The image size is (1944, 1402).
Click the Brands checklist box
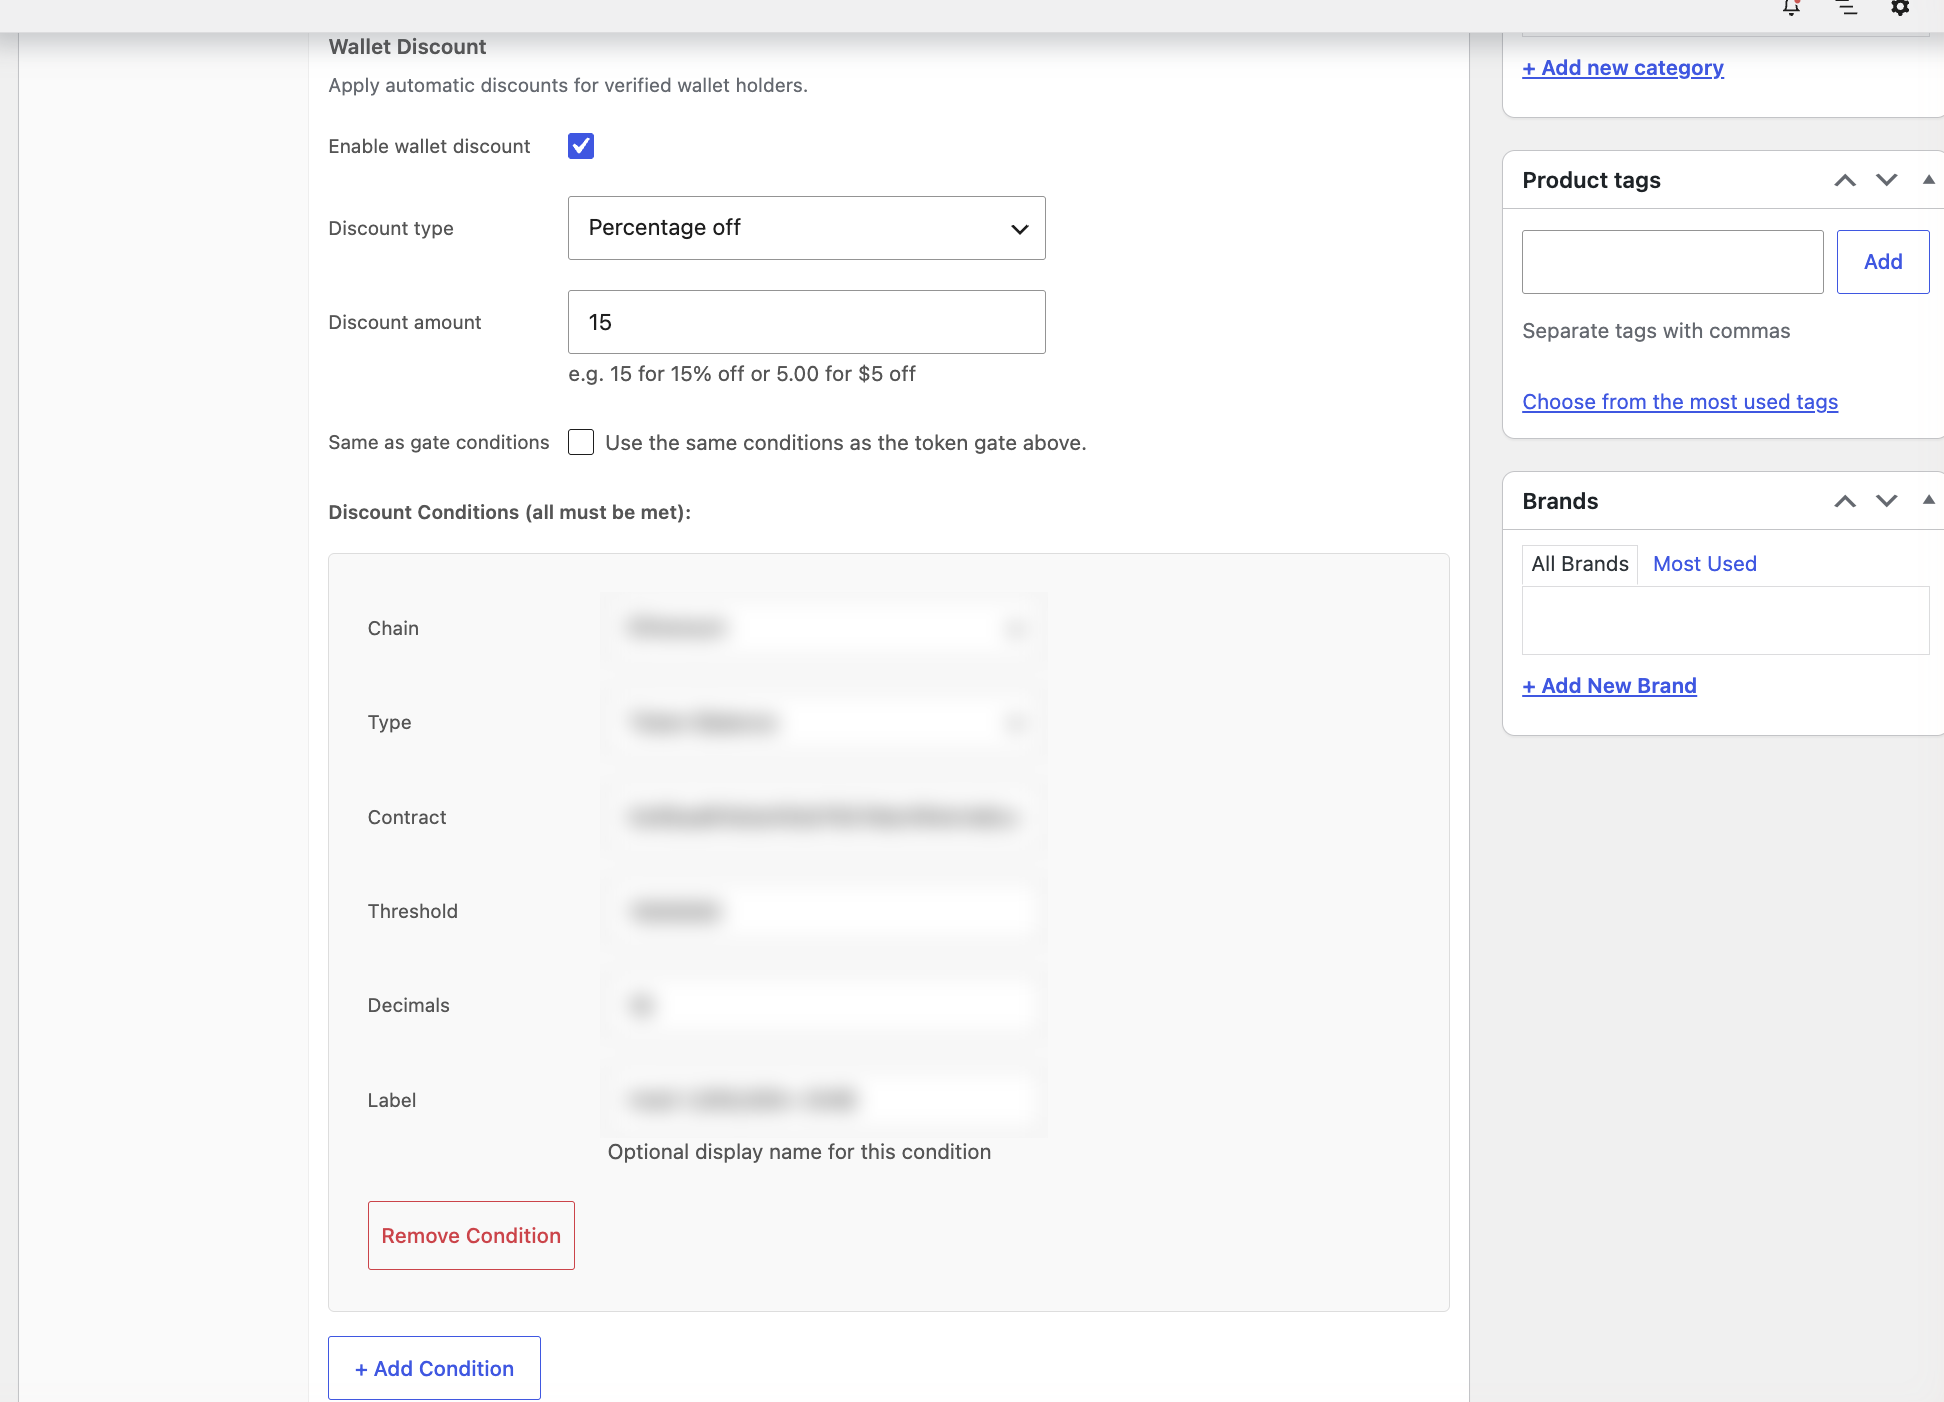1726,620
